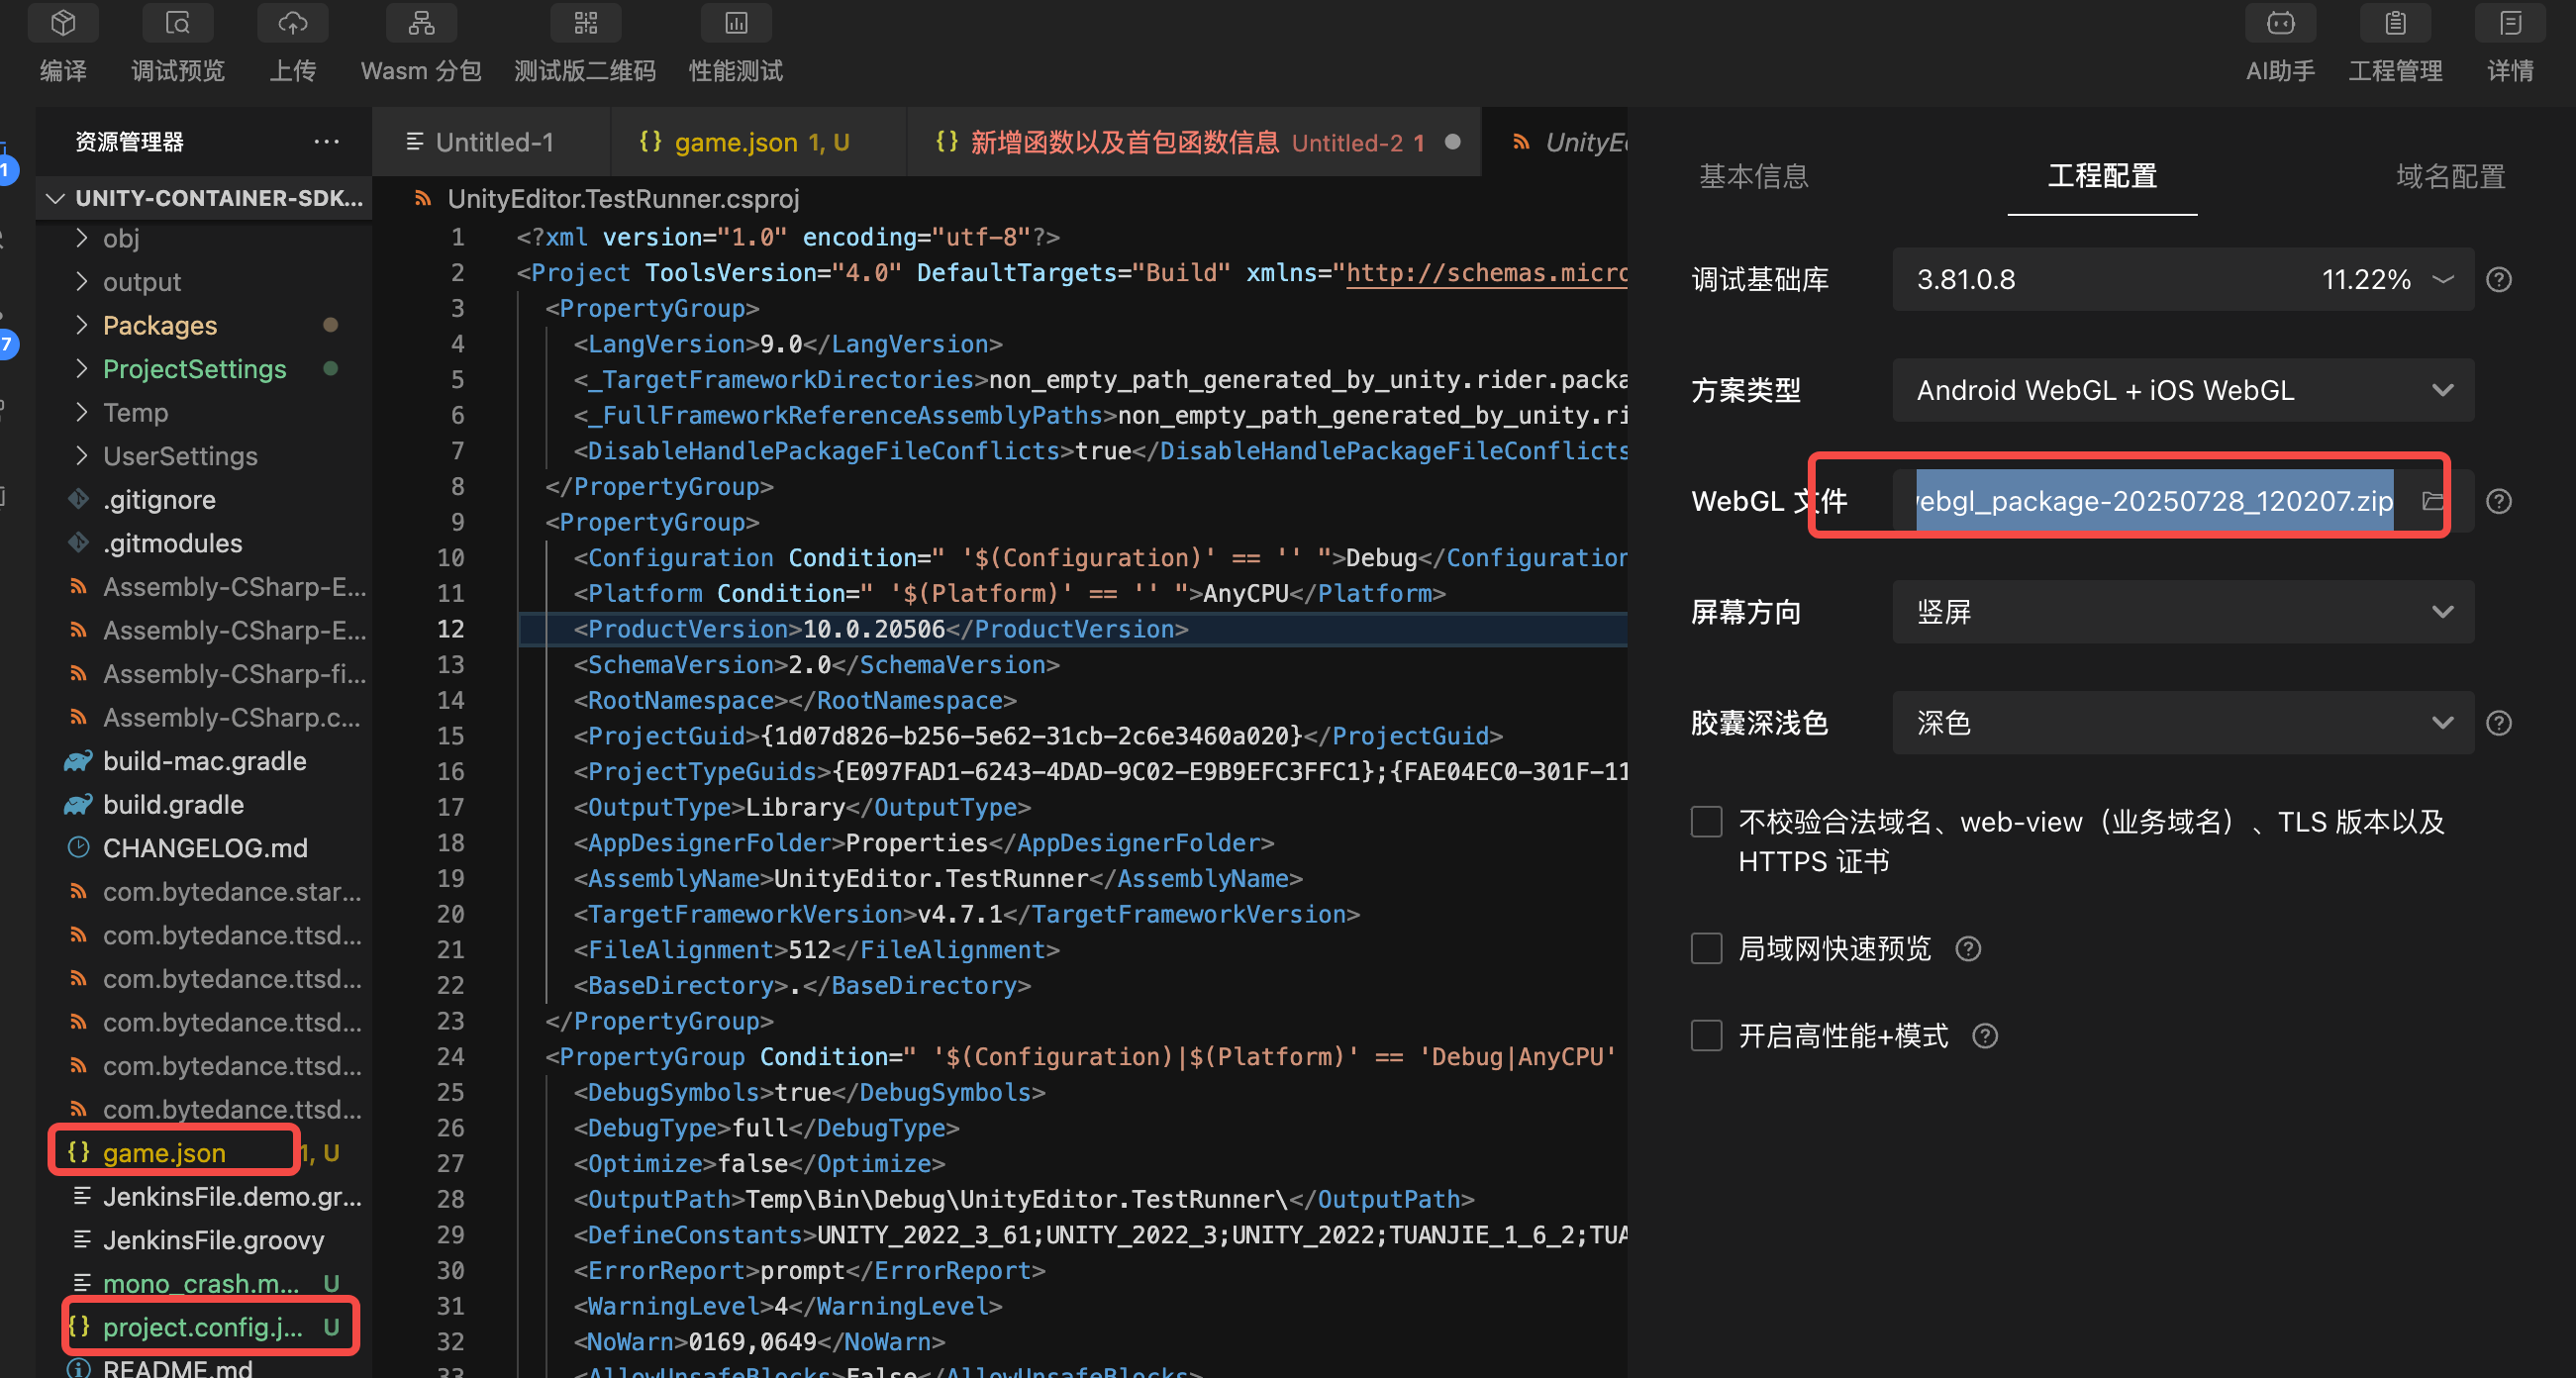This screenshot has width=2576, height=1378.
Task: Open 调试预览 debug preview tool
Action: click(x=178, y=23)
